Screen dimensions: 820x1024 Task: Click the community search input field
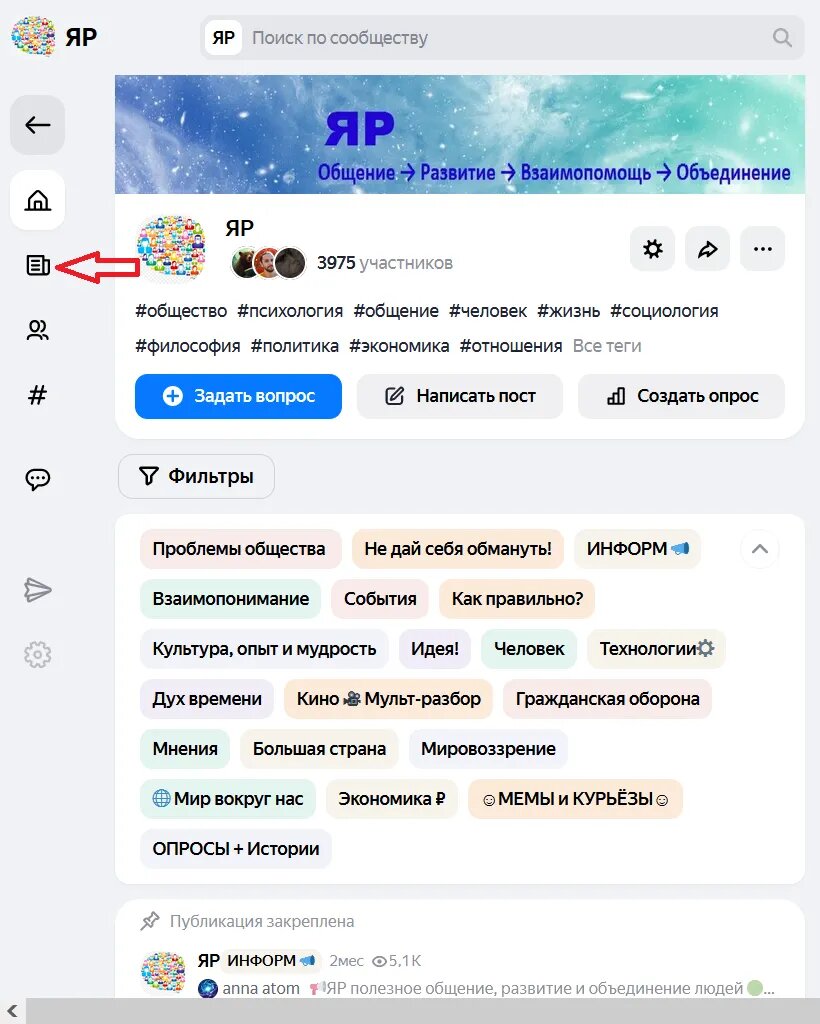(x=503, y=38)
